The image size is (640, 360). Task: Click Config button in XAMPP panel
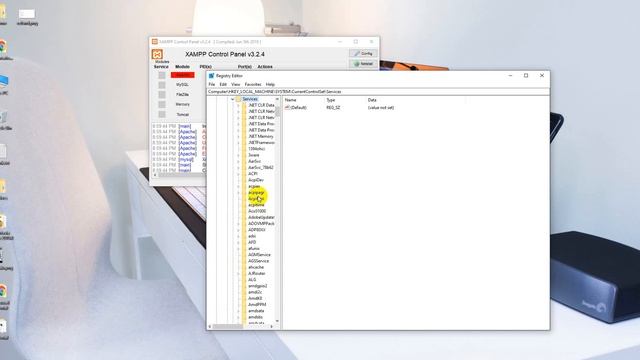363,53
